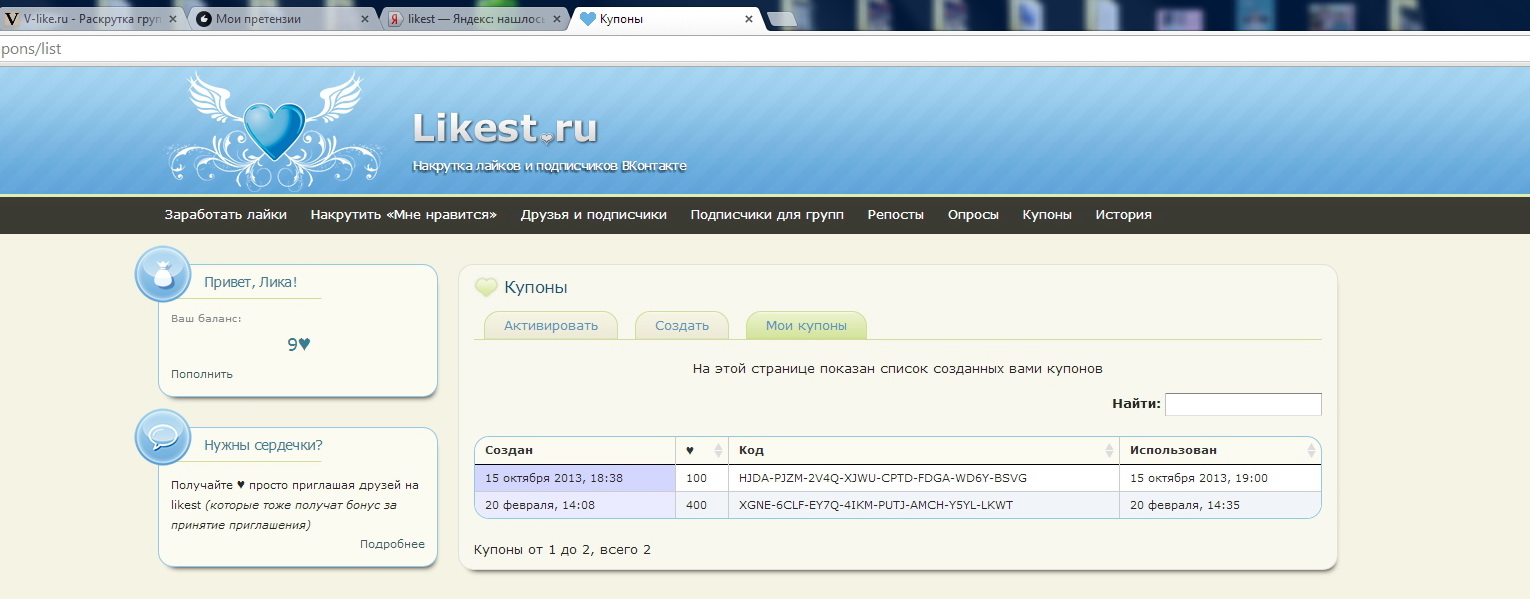The width and height of the screenshot is (1530, 599).
Task: Click the 100 hearts value cell
Action: tap(702, 478)
